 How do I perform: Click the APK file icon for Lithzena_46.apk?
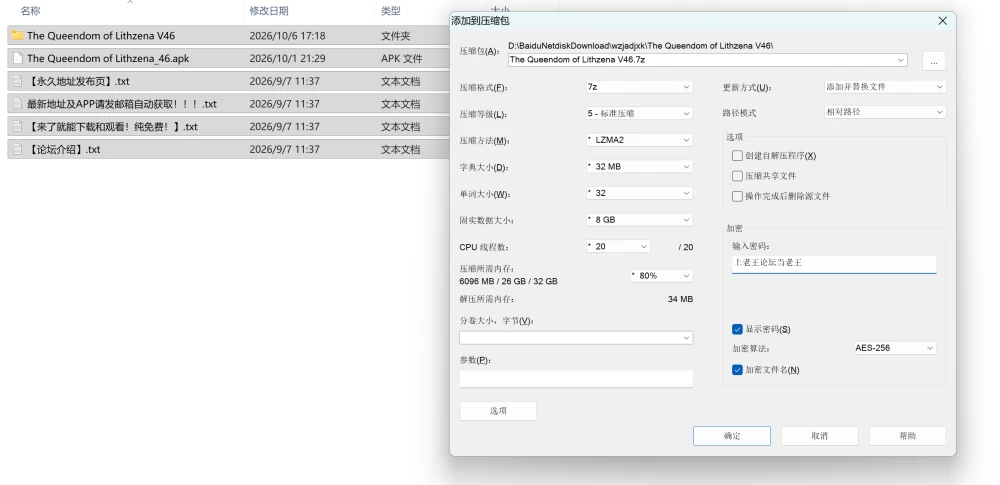17,58
